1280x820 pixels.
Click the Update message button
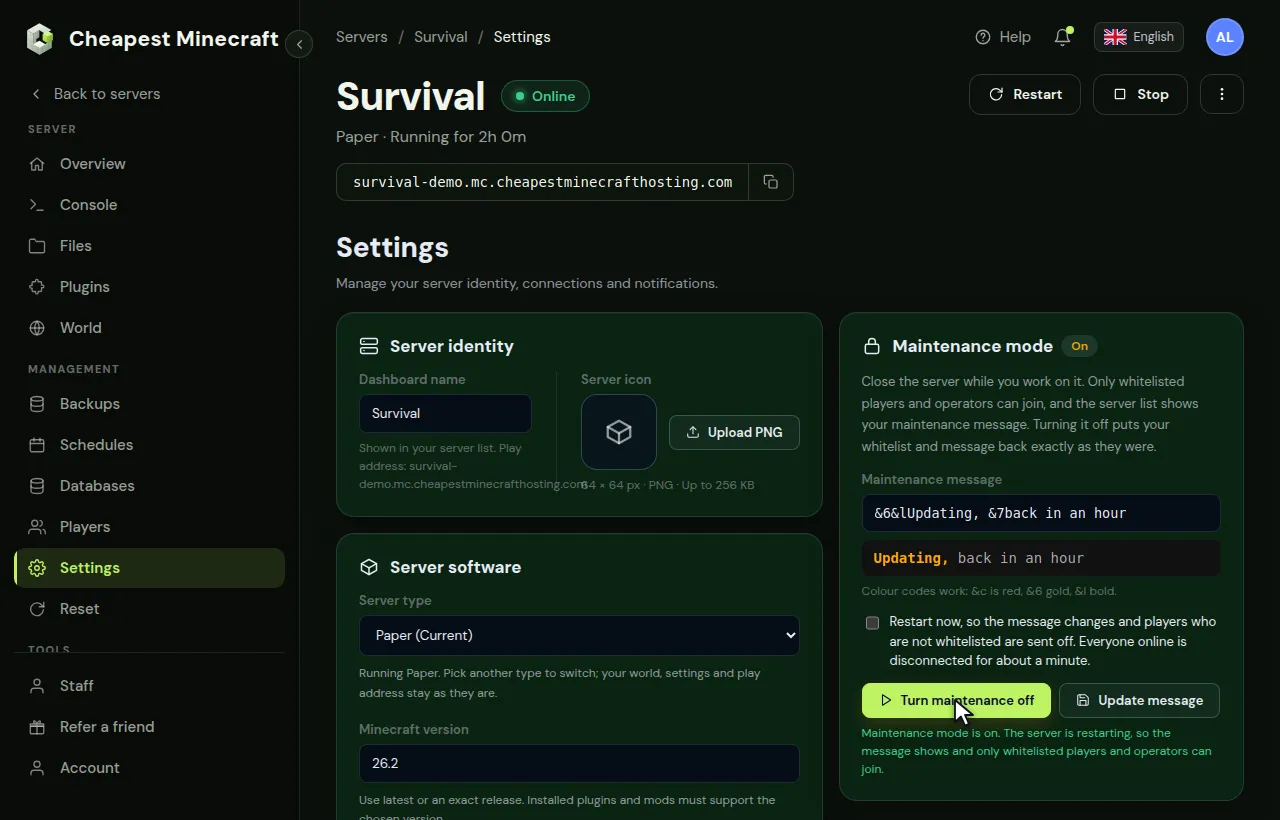click(1139, 700)
